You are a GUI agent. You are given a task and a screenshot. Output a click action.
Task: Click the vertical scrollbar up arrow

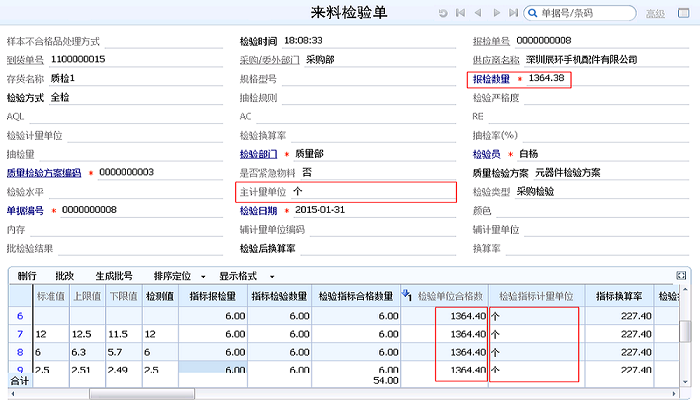pyautogui.click(x=685, y=290)
